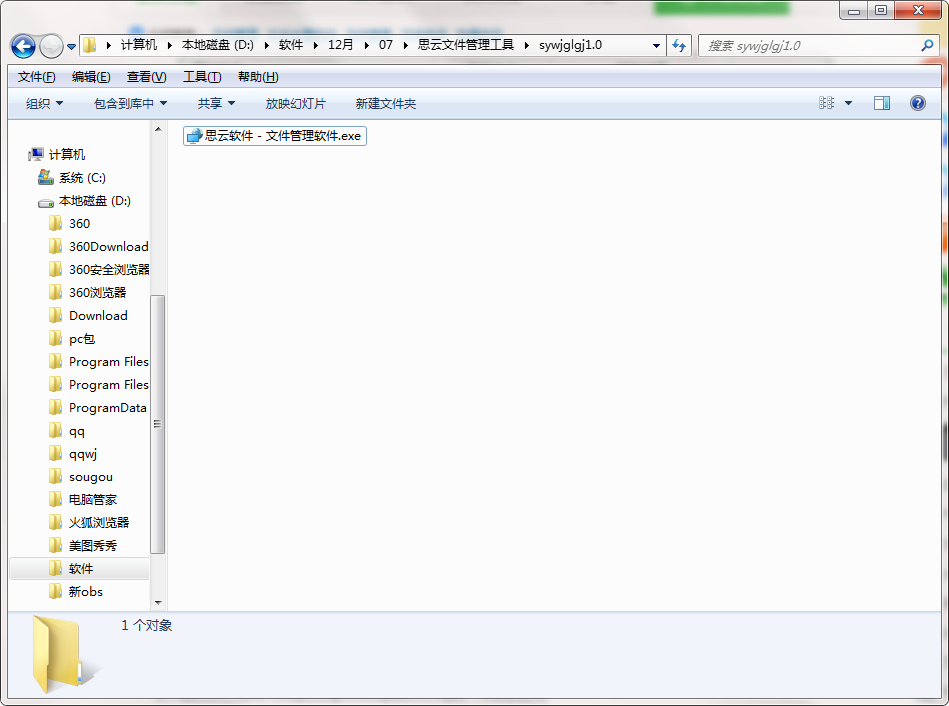Launch 思云软件 - 文件管理软件.exe

(274, 136)
